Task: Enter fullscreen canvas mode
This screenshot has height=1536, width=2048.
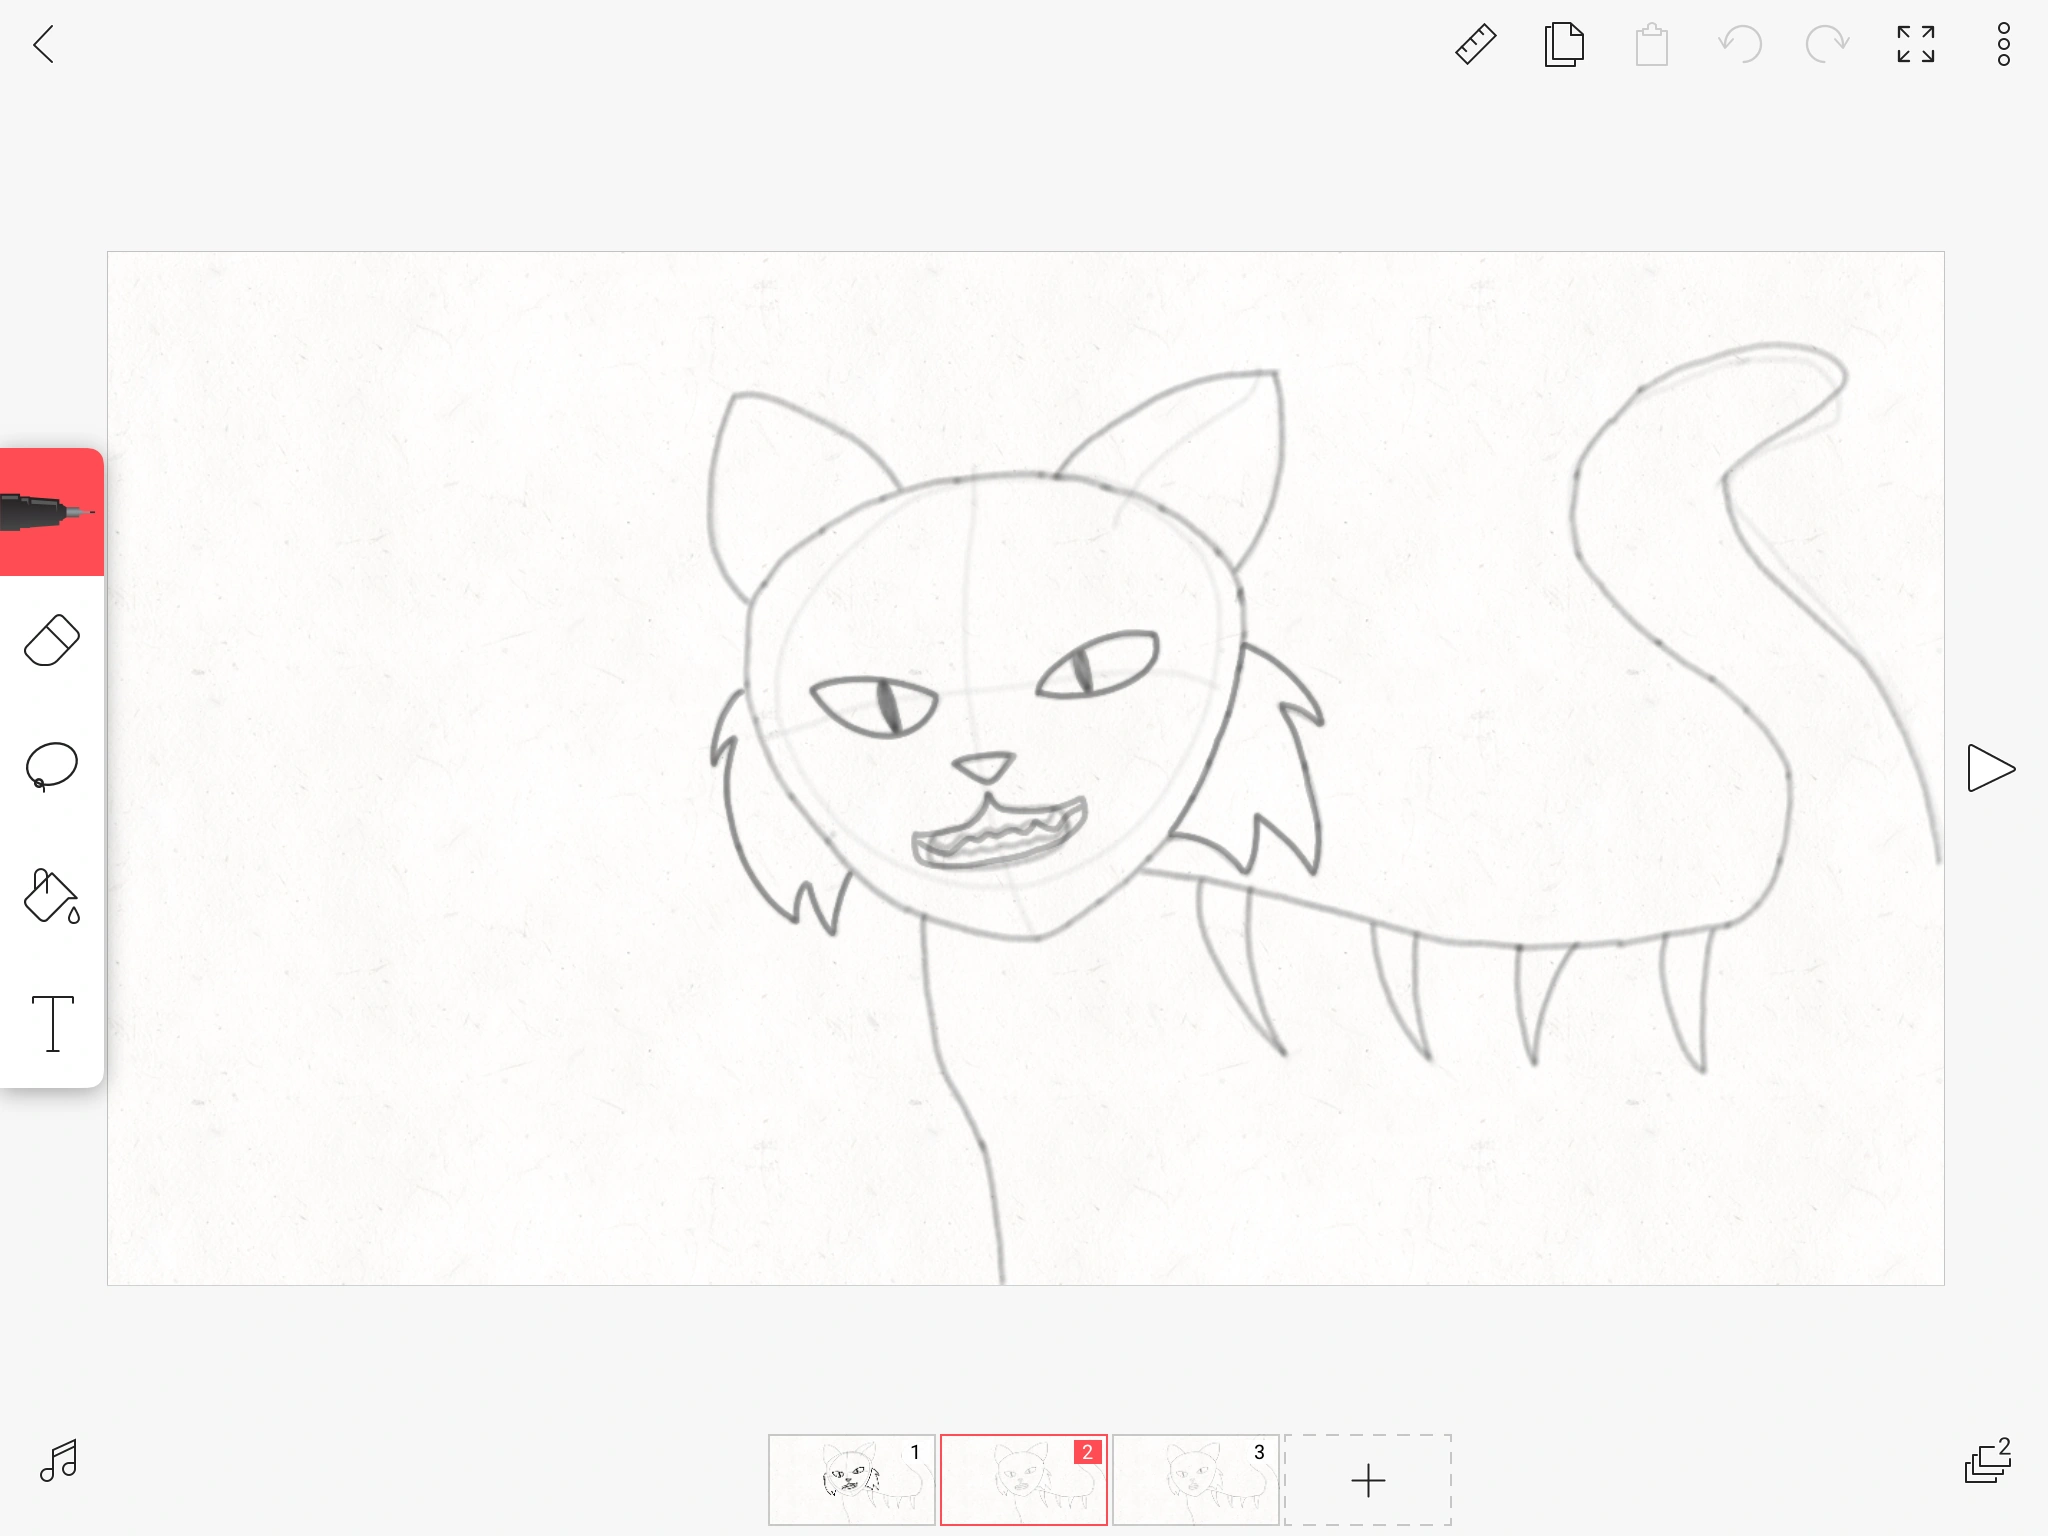Action: pos(1915,44)
